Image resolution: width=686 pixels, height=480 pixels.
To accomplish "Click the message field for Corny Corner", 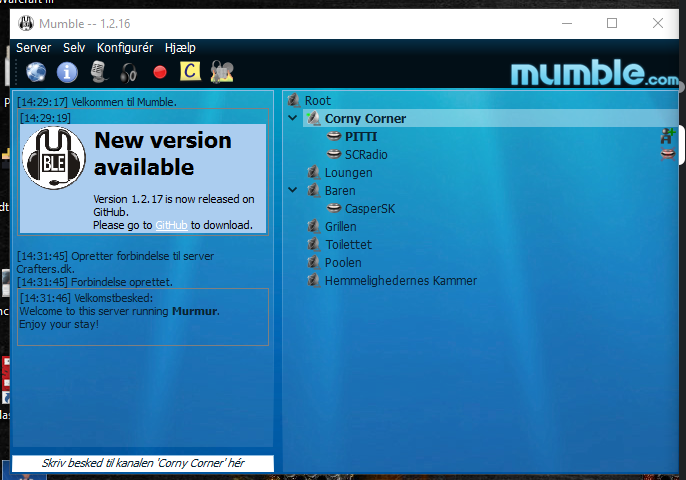I will (x=143, y=463).
